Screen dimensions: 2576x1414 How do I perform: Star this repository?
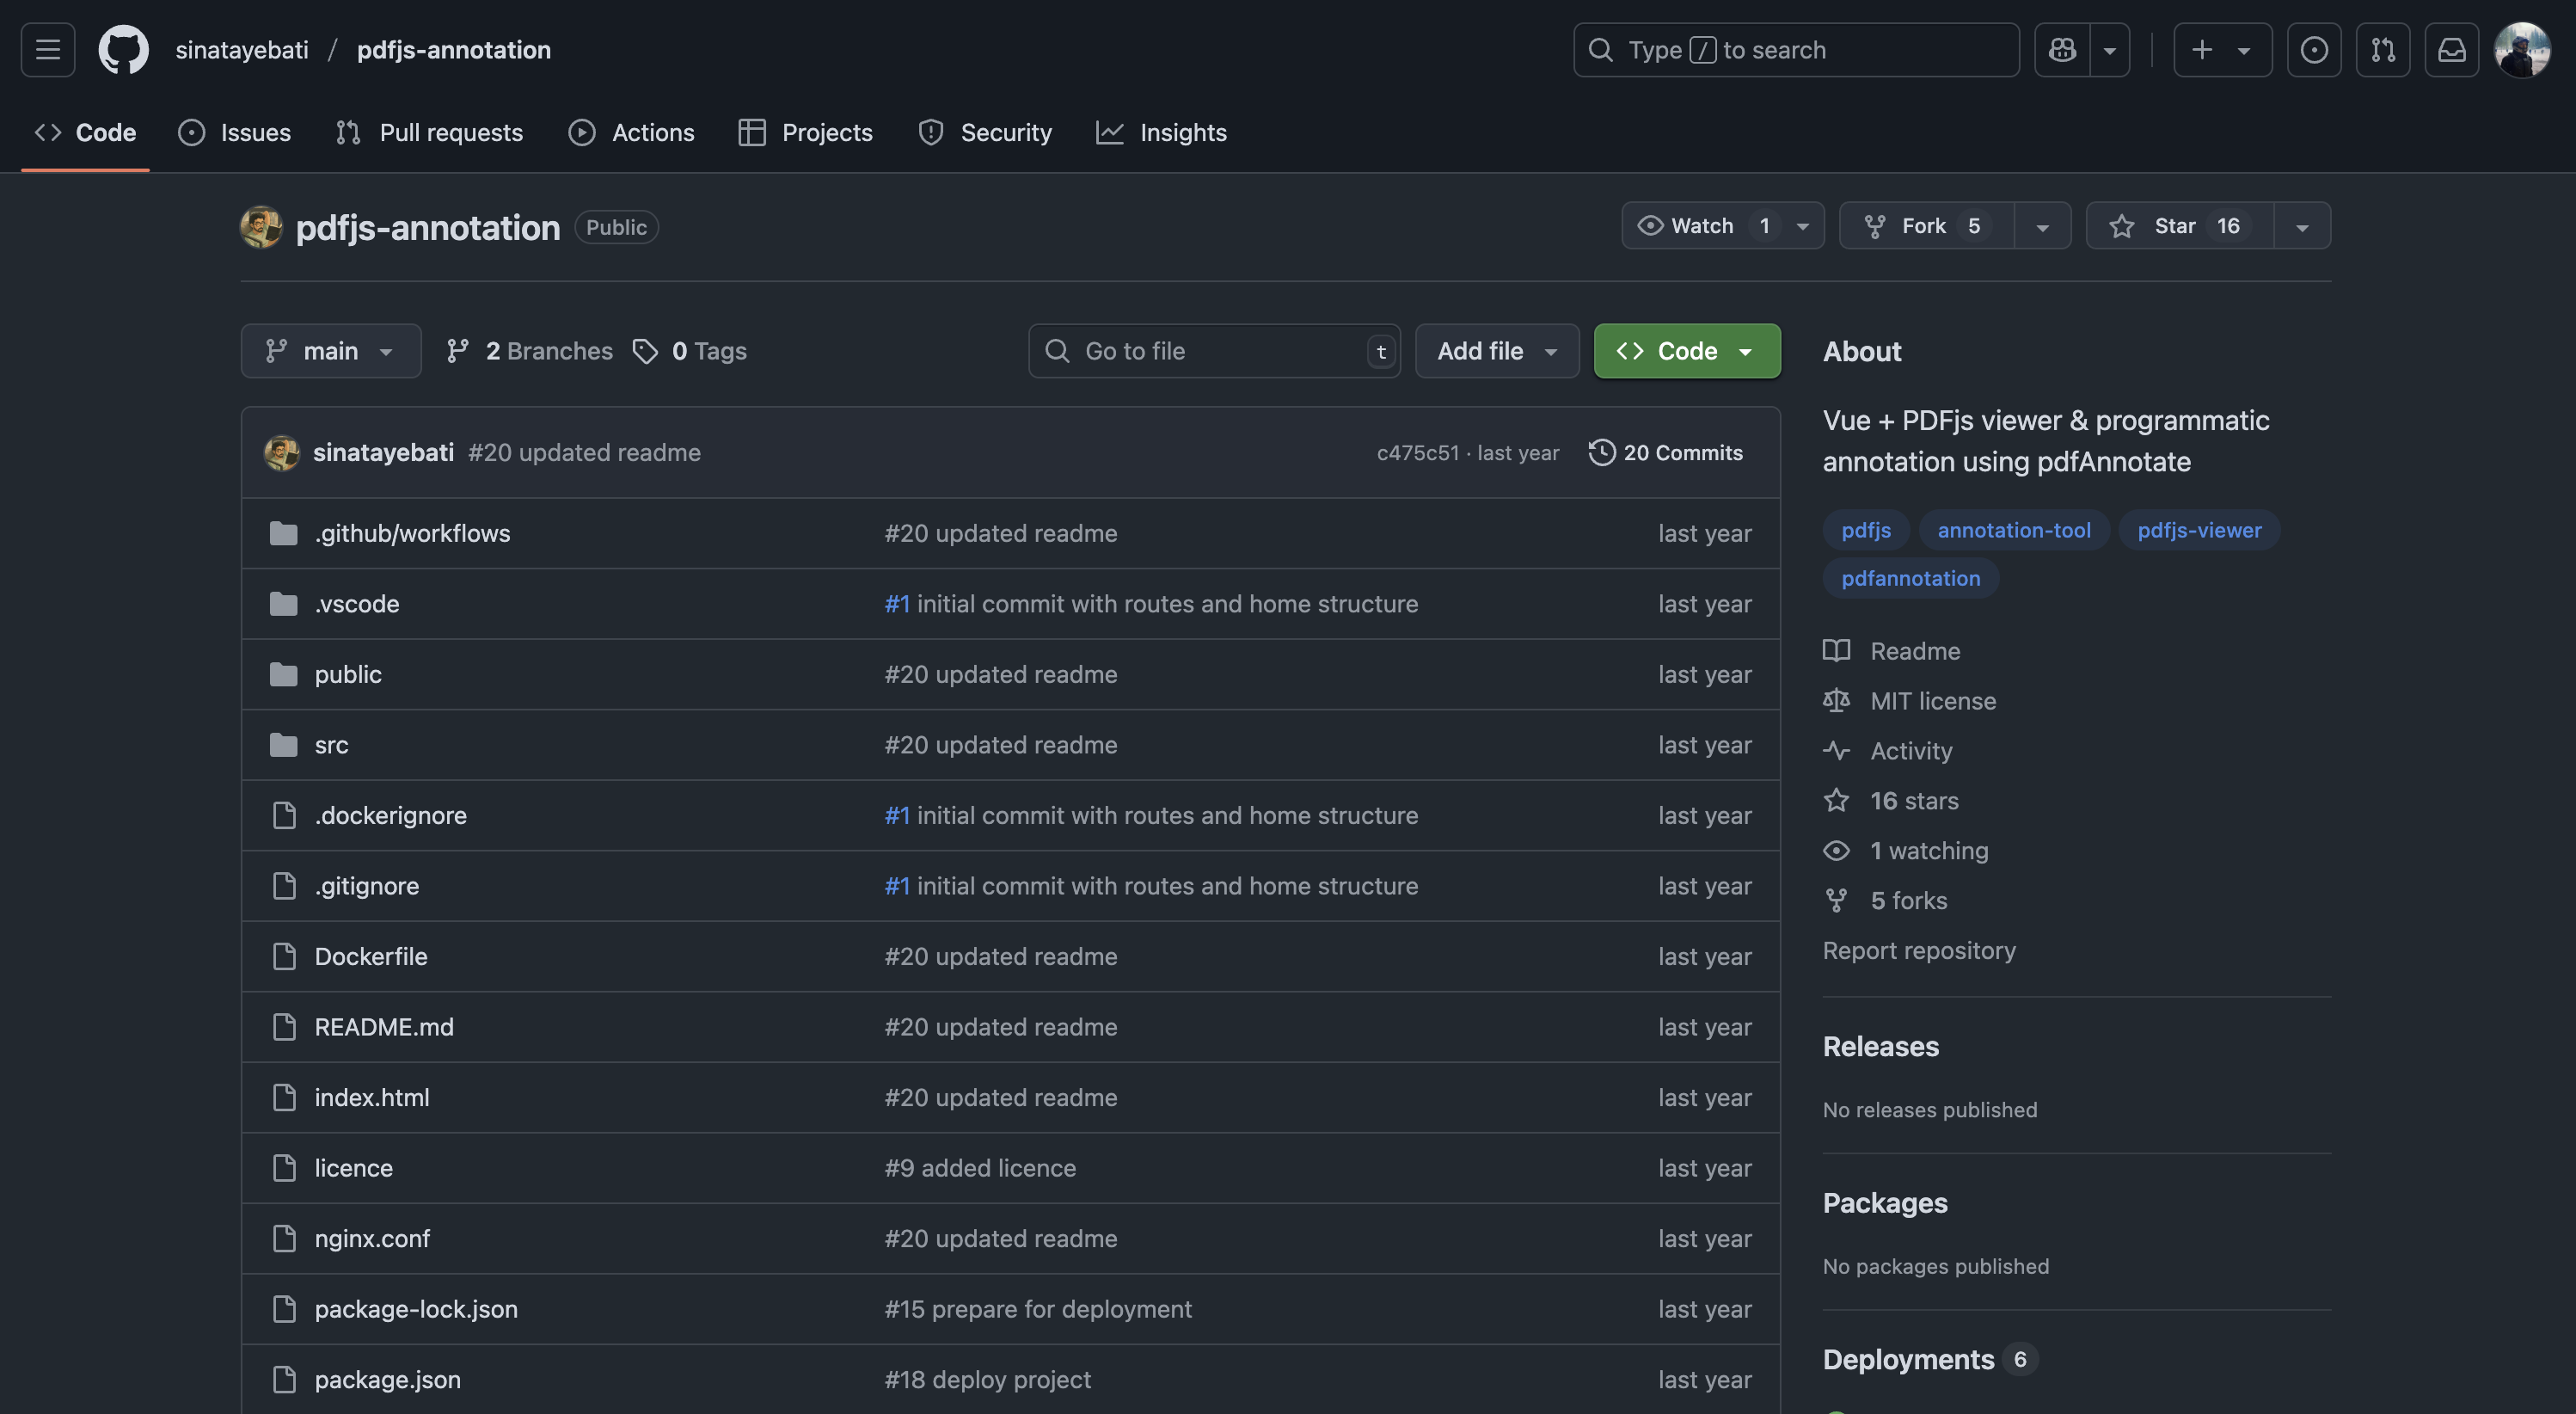[2180, 226]
